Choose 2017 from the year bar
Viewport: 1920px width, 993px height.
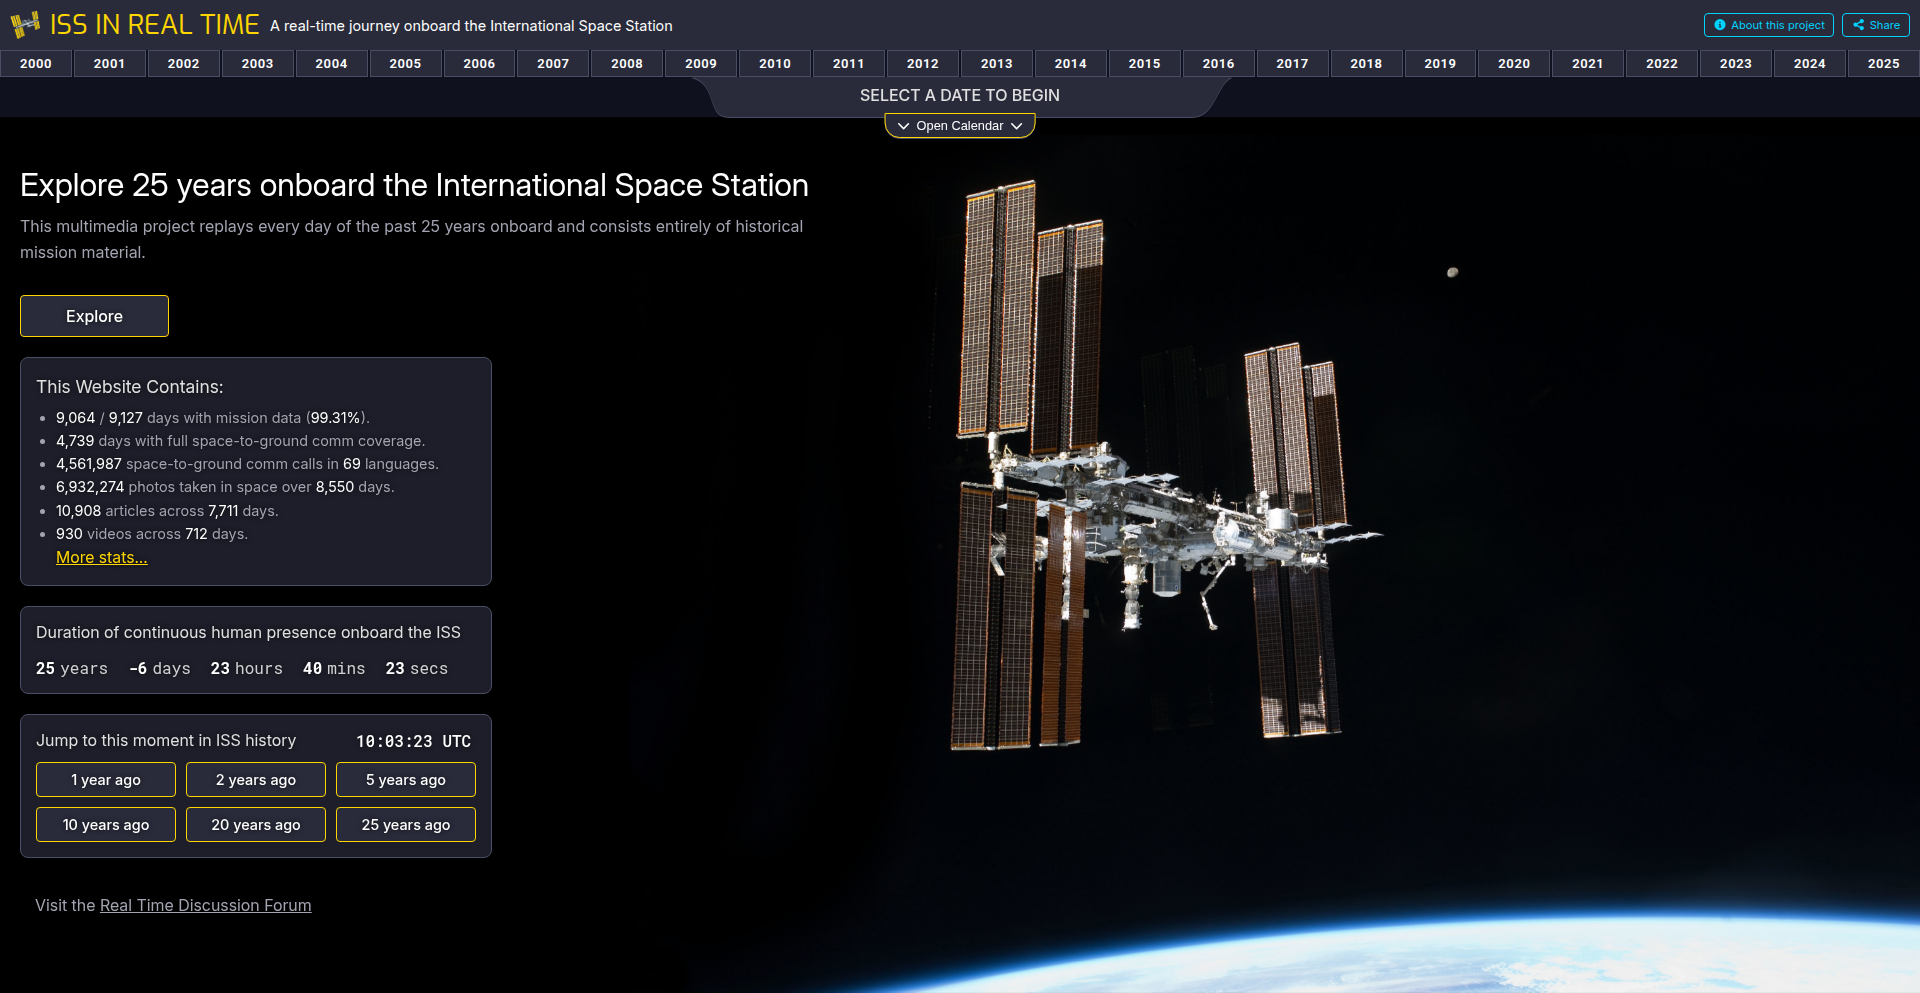(x=1293, y=63)
